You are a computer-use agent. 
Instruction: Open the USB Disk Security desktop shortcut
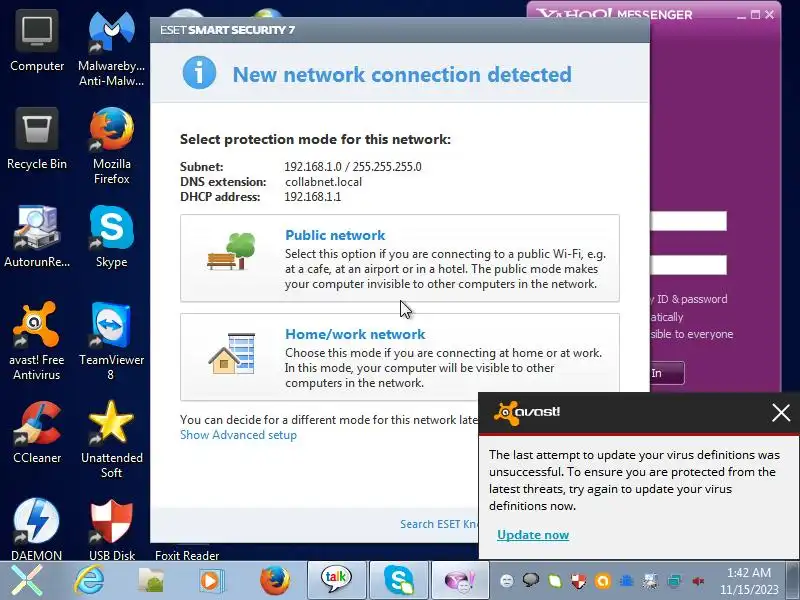[x=111, y=530]
